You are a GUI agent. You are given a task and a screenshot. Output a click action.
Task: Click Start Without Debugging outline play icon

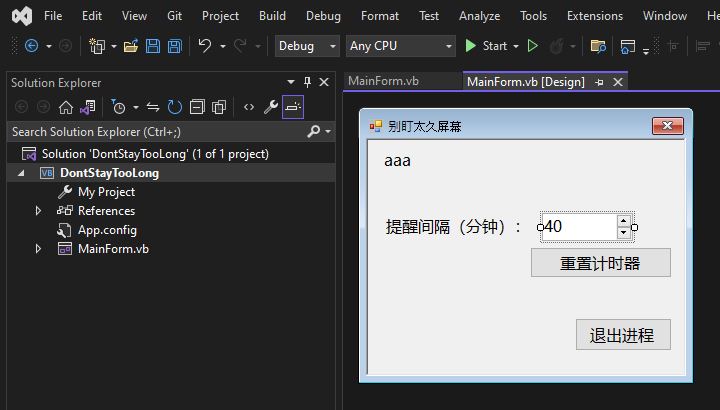pos(533,46)
